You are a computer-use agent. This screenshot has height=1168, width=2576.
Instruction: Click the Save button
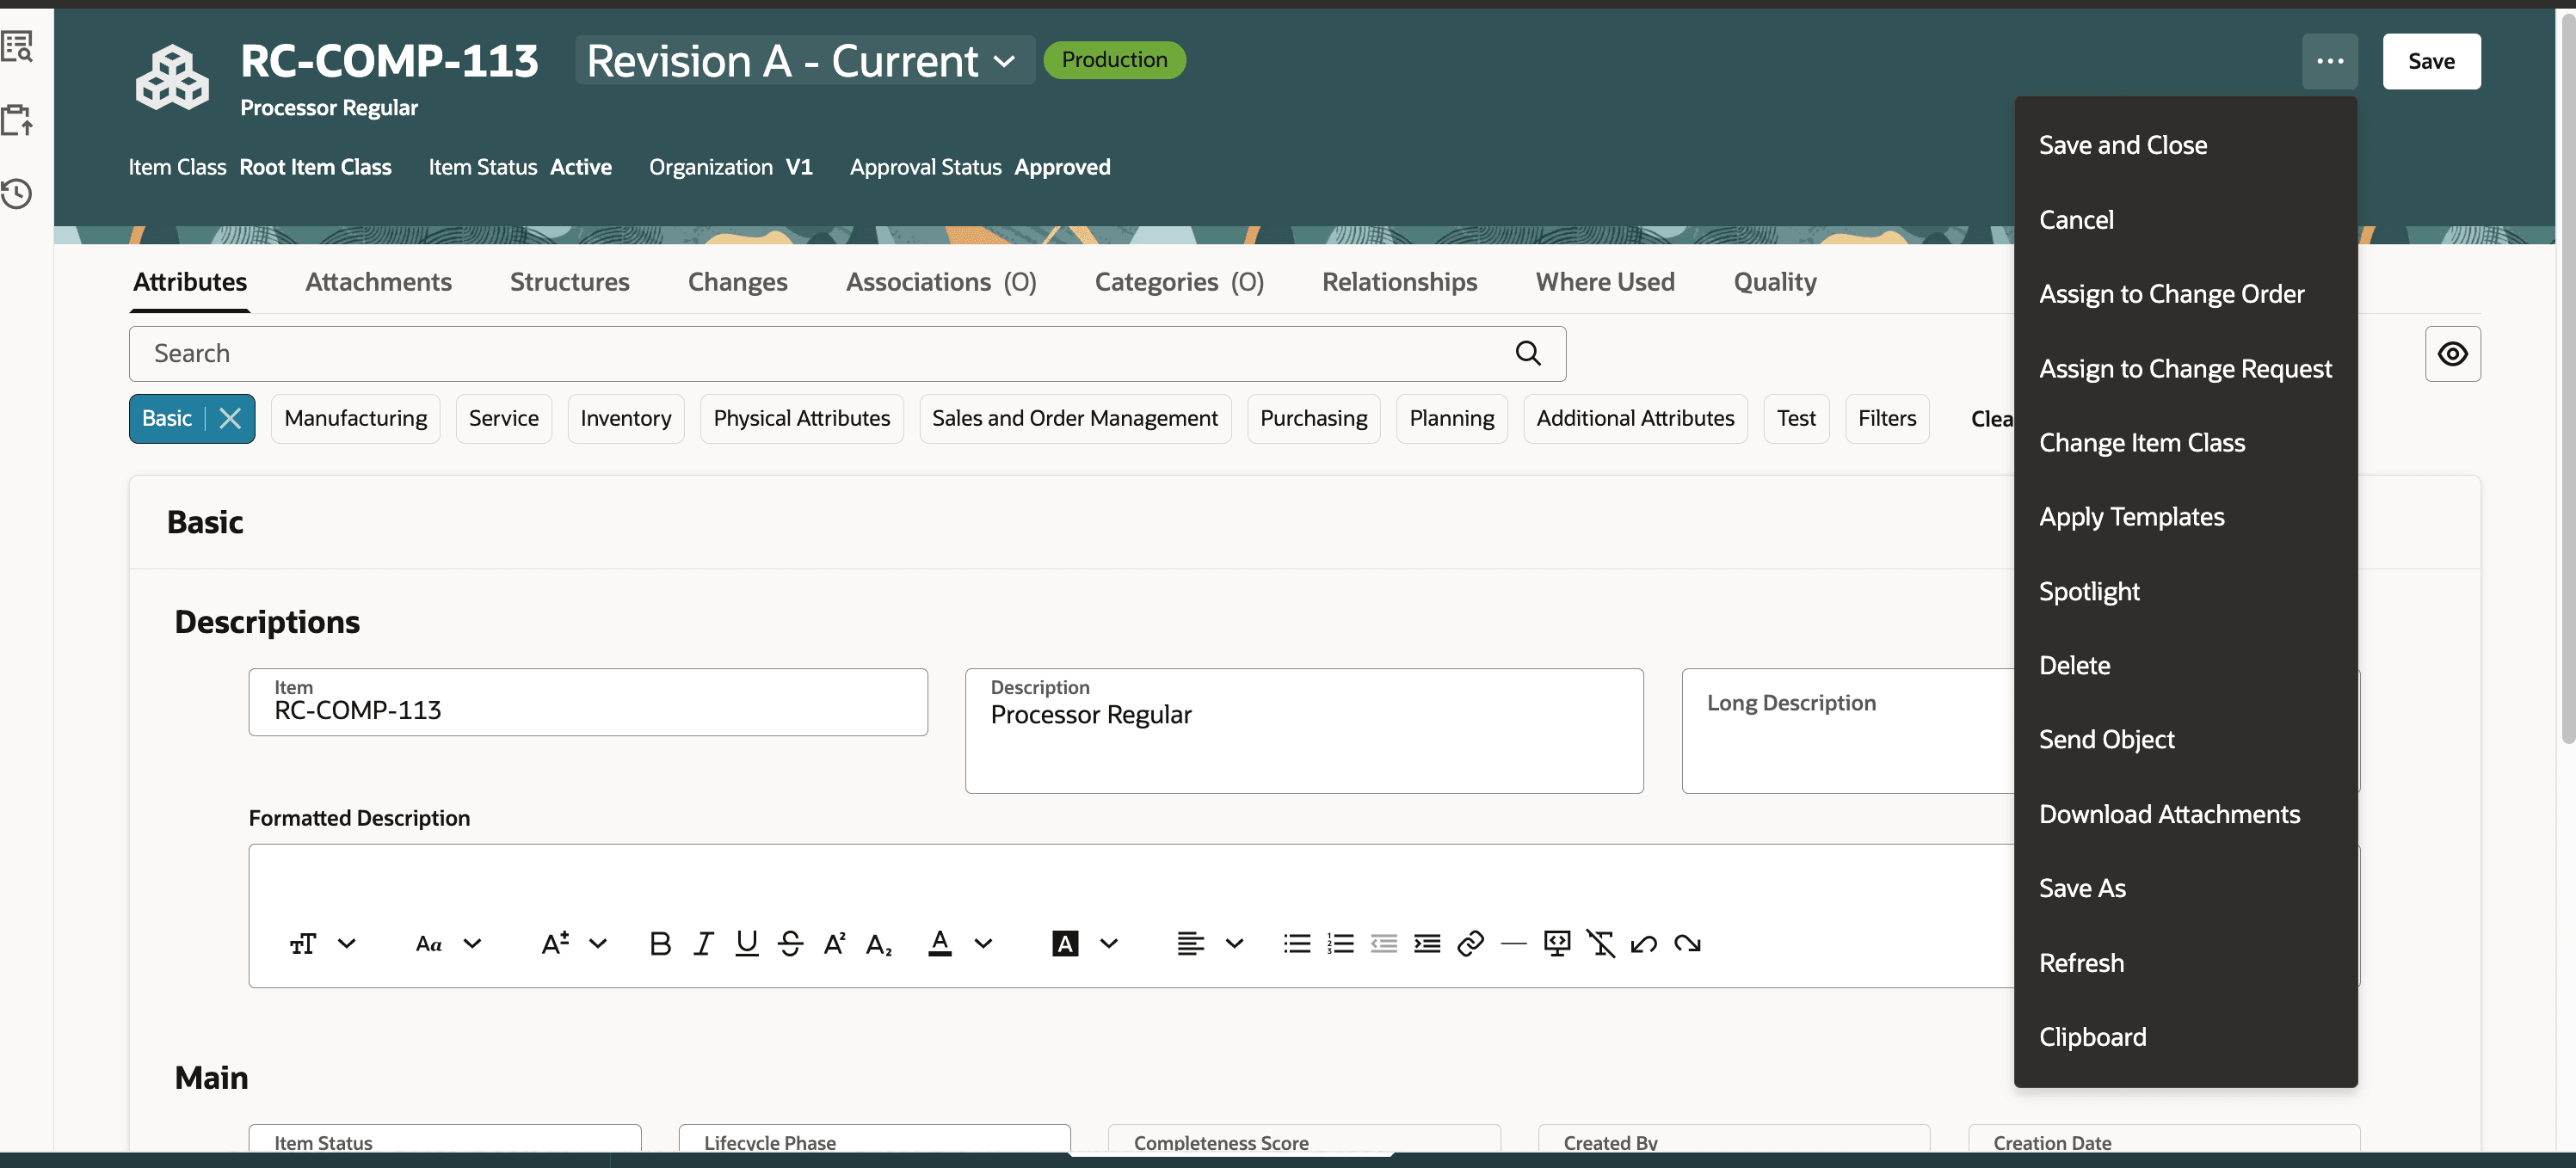[2430, 61]
